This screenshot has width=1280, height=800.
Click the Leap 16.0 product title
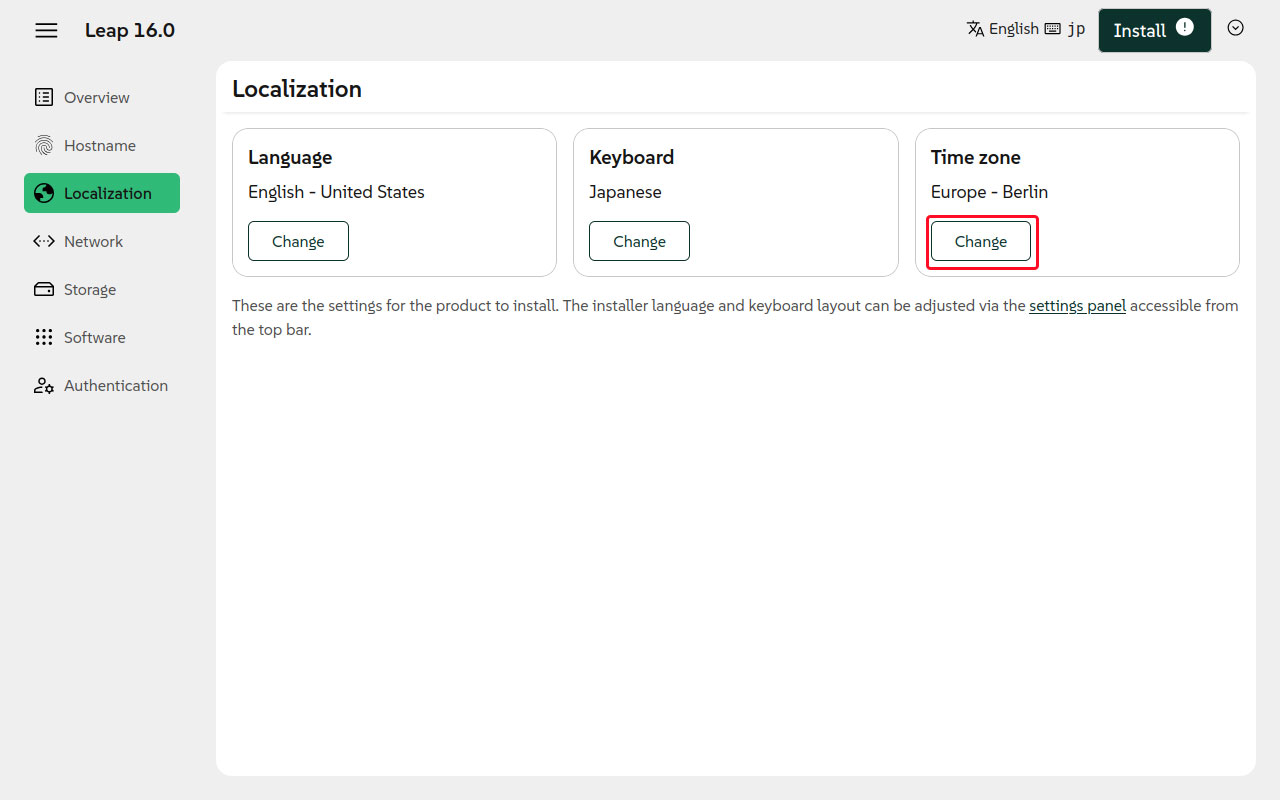tap(130, 30)
